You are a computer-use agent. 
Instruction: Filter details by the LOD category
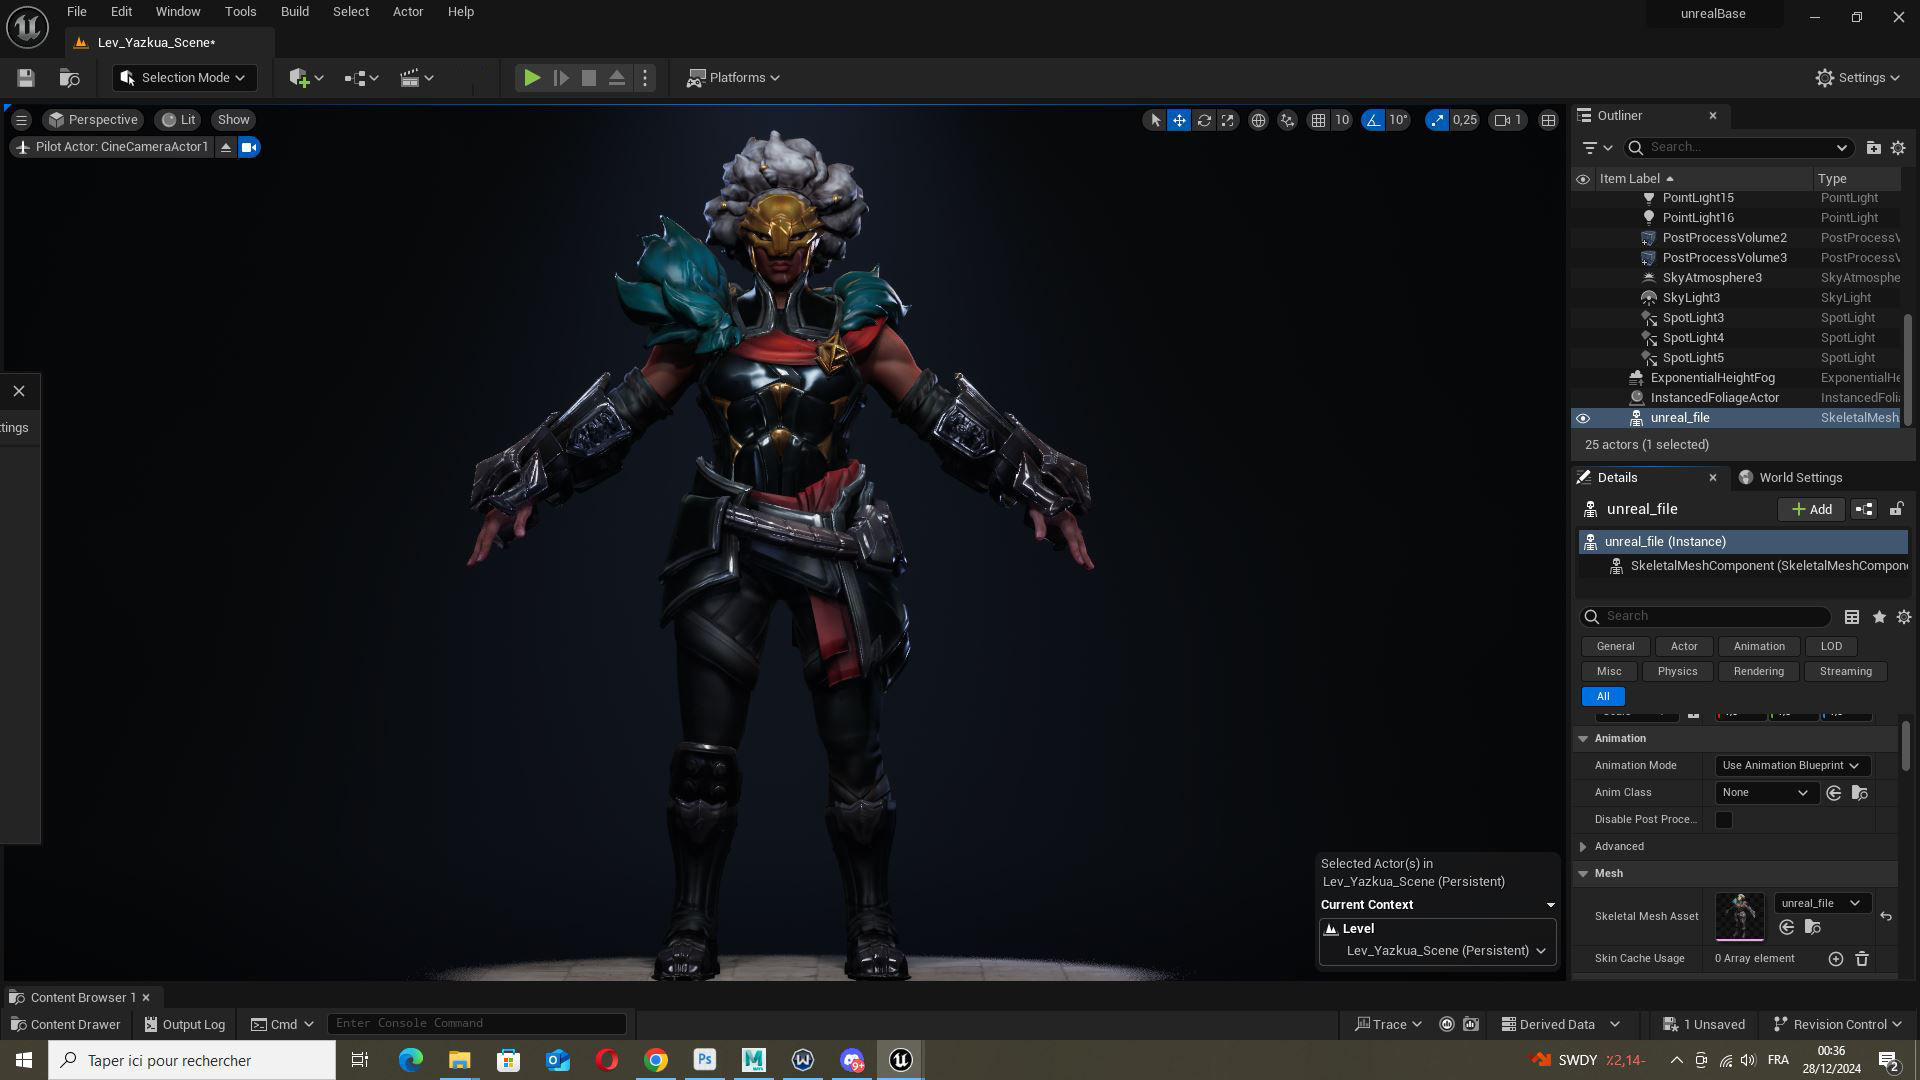tap(1831, 646)
